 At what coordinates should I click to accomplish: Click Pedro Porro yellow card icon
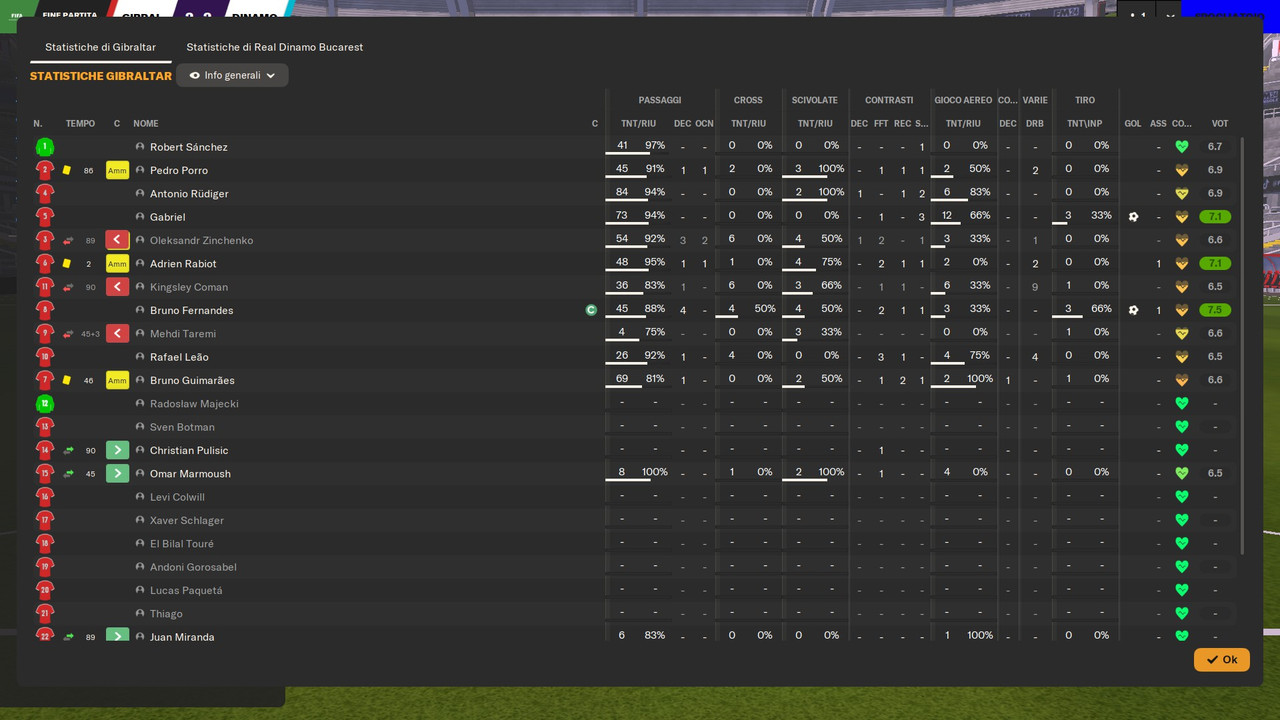coord(67,171)
